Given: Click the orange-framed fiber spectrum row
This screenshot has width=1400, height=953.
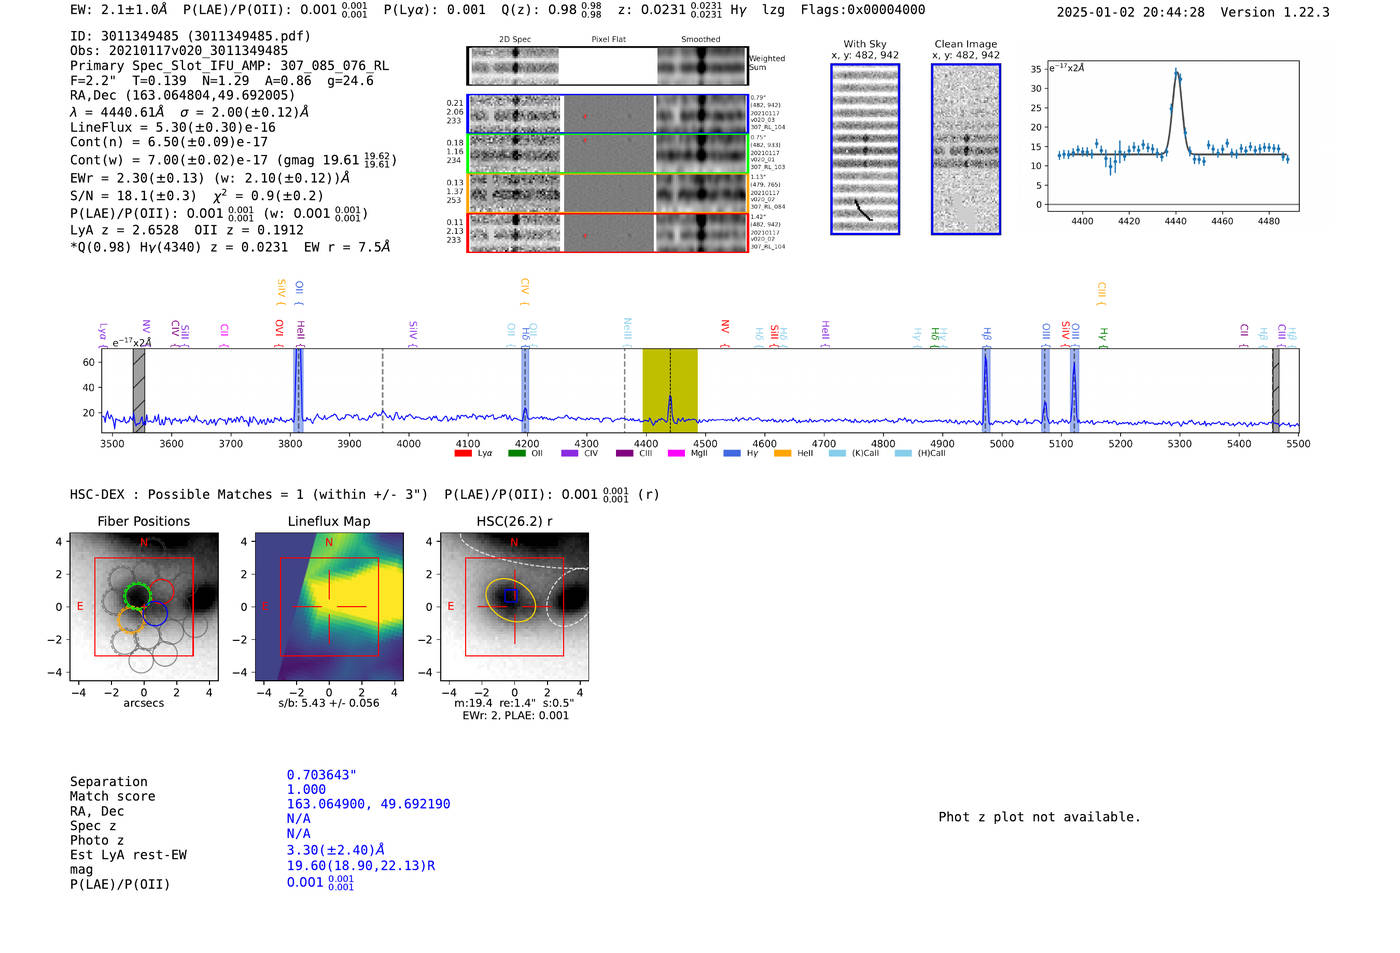Looking at the screenshot, I should (608, 193).
